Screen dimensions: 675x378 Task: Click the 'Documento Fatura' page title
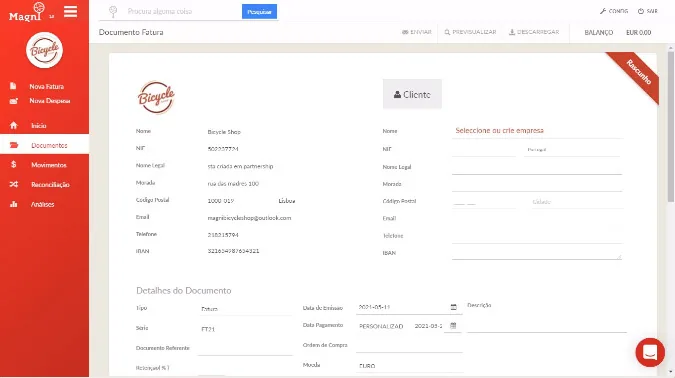click(x=131, y=32)
